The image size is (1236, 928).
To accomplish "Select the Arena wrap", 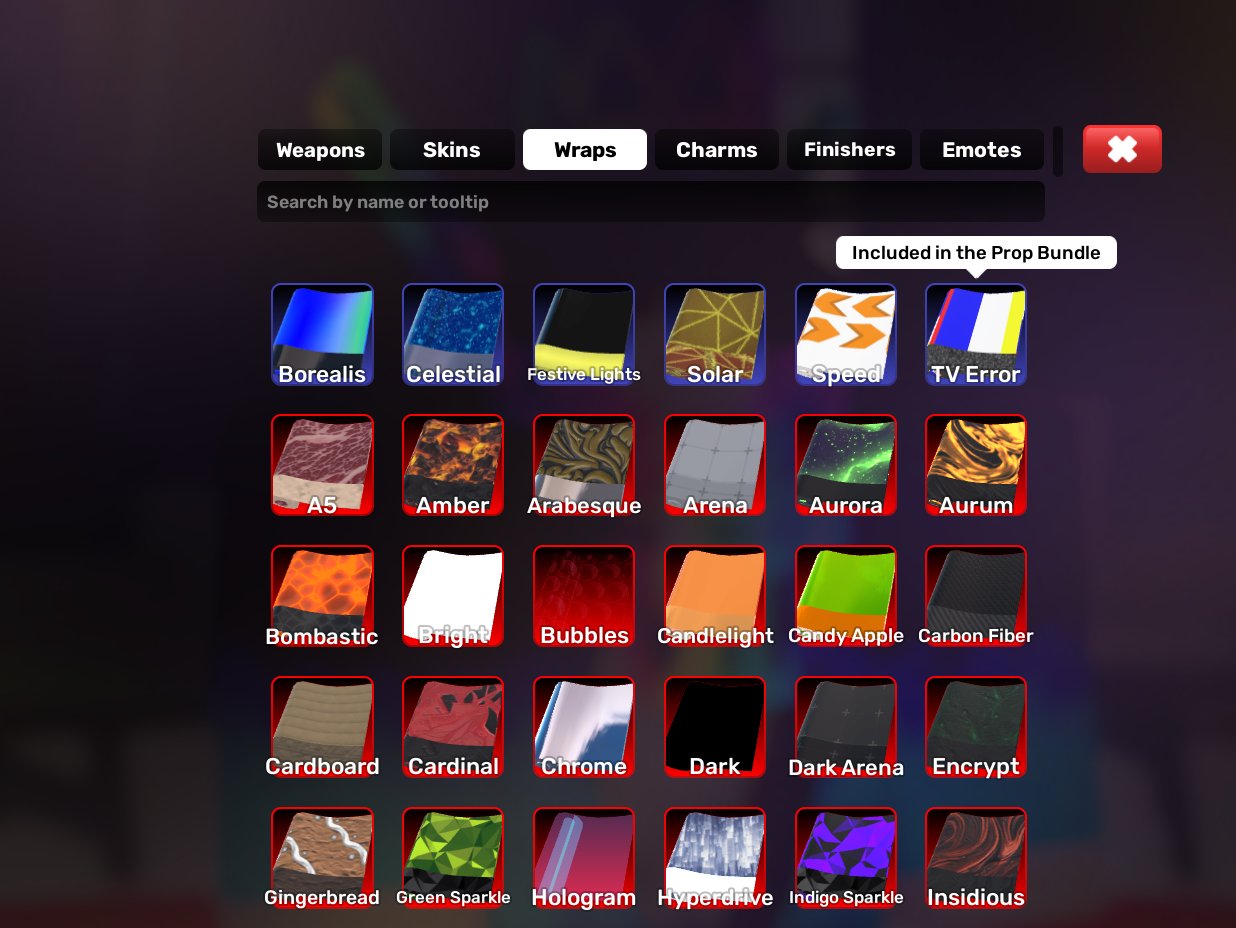I will tap(715, 466).
